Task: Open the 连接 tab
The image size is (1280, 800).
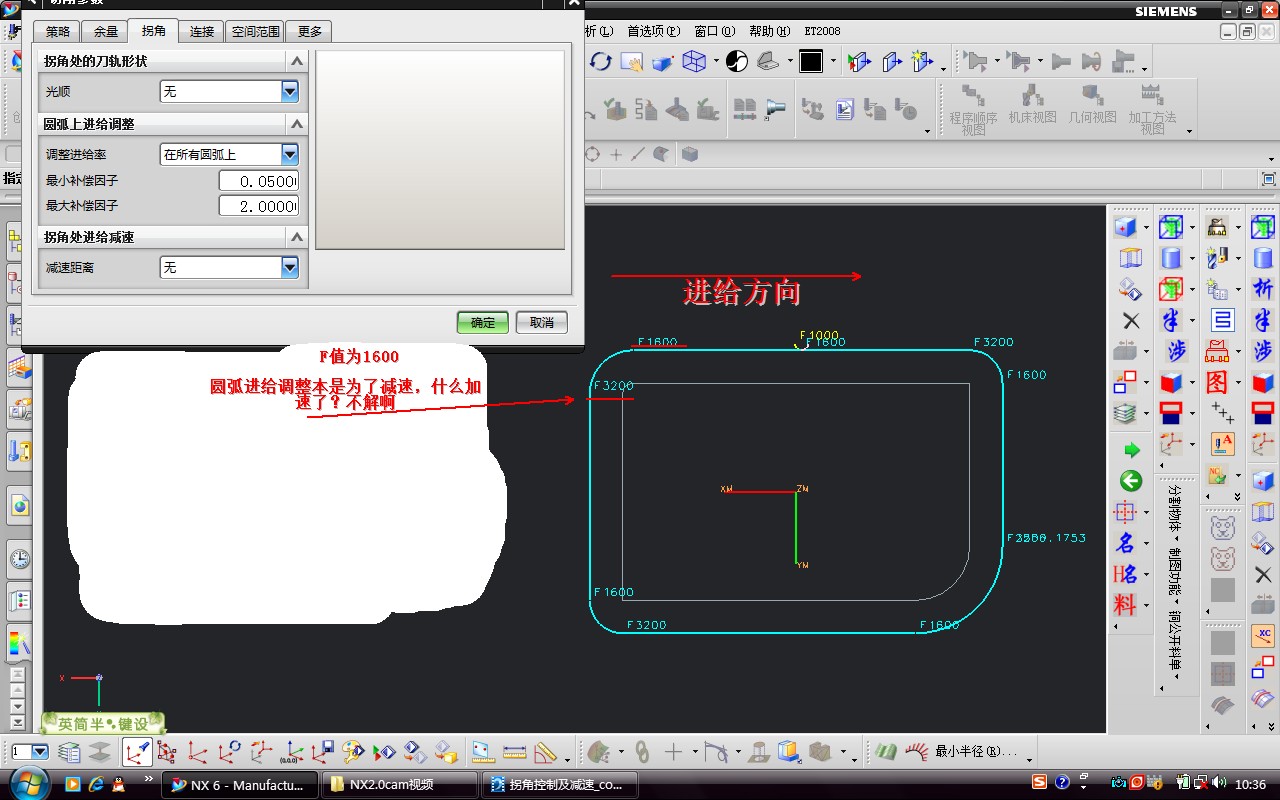Action: pyautogui.click(x=202, y=31)
